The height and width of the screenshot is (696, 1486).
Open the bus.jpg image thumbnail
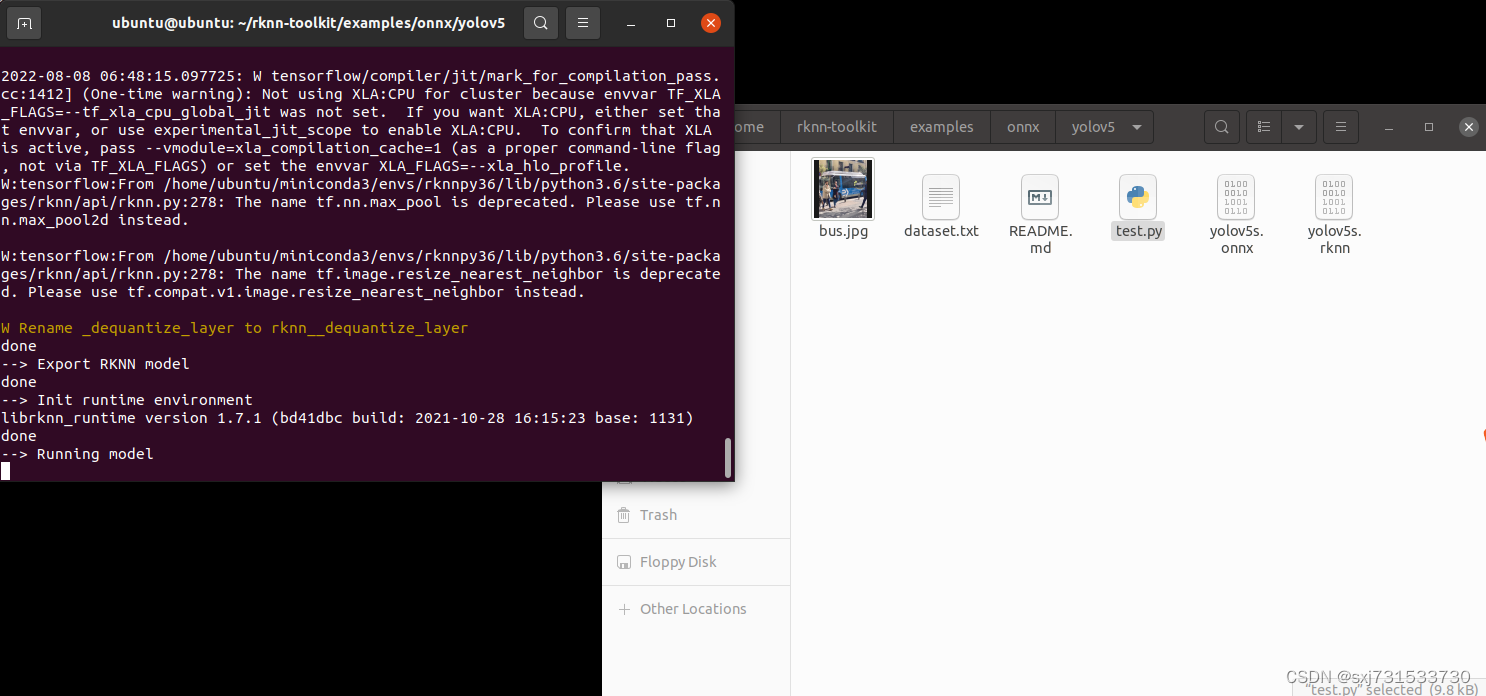(842, 188)
